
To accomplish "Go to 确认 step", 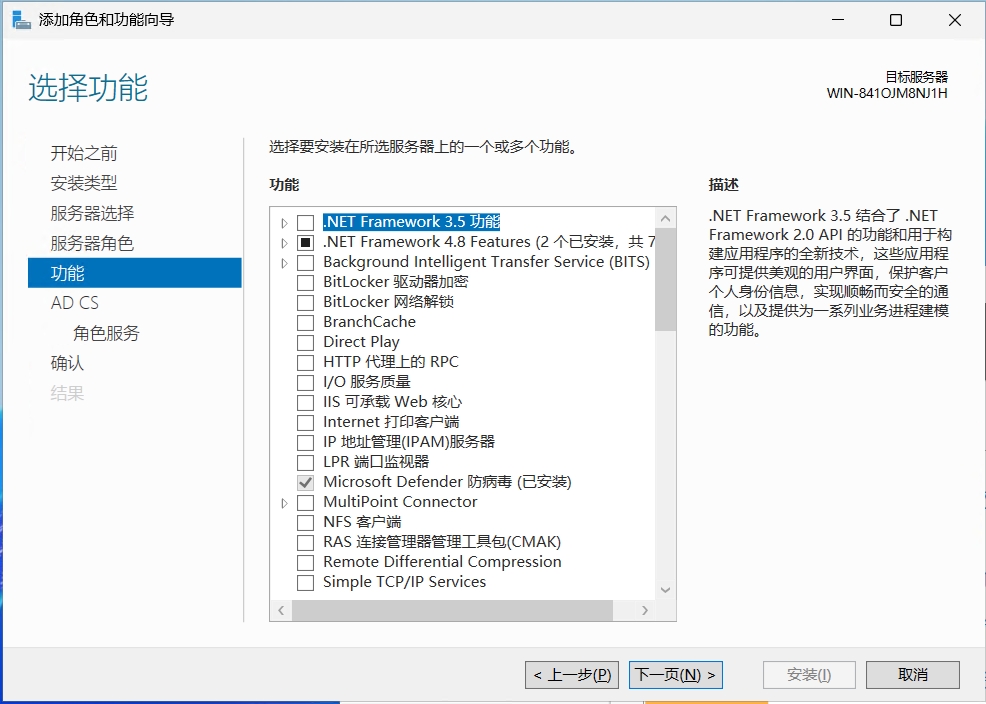I will tap(67, 363).
